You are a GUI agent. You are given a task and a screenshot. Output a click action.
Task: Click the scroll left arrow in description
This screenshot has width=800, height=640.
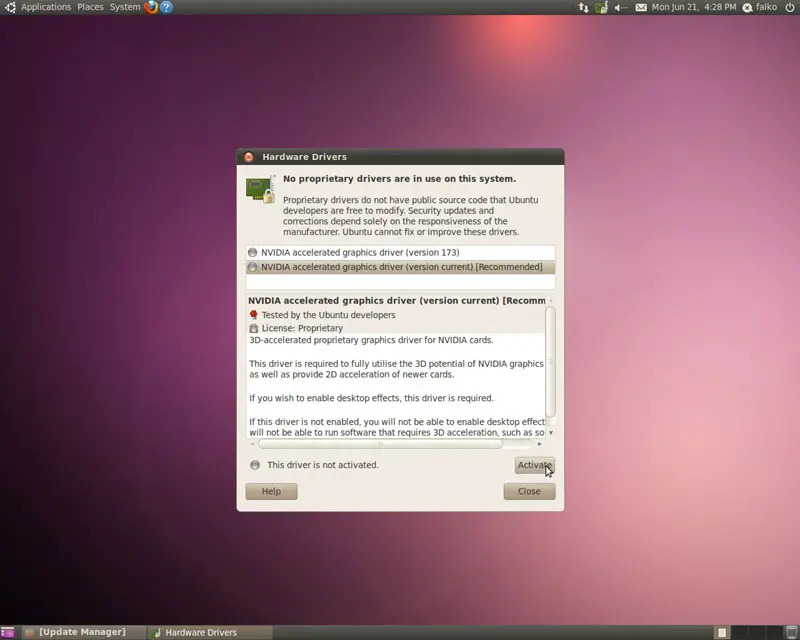tap(252, 444)
